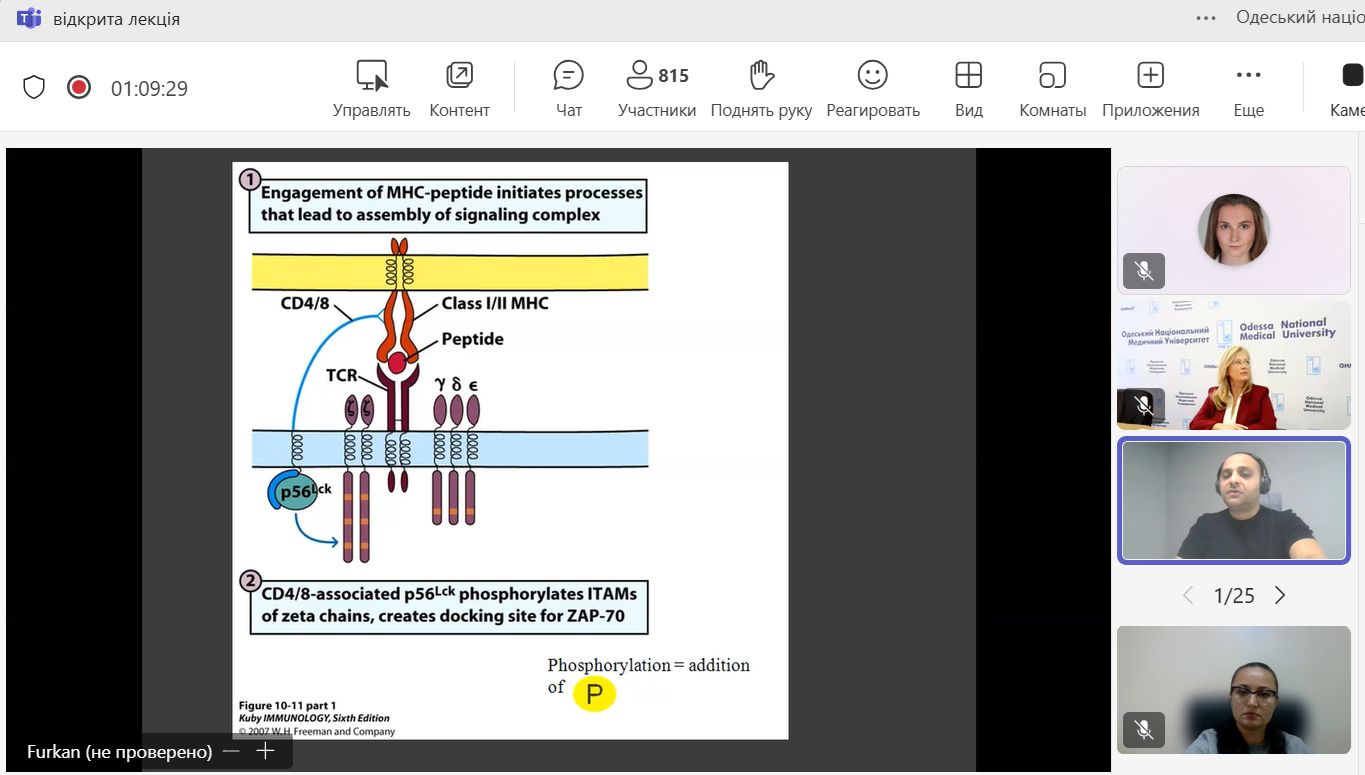Open the Приложения apps icon
This screenshot has height=775, width=1365.
click(x=1150, y=77)
